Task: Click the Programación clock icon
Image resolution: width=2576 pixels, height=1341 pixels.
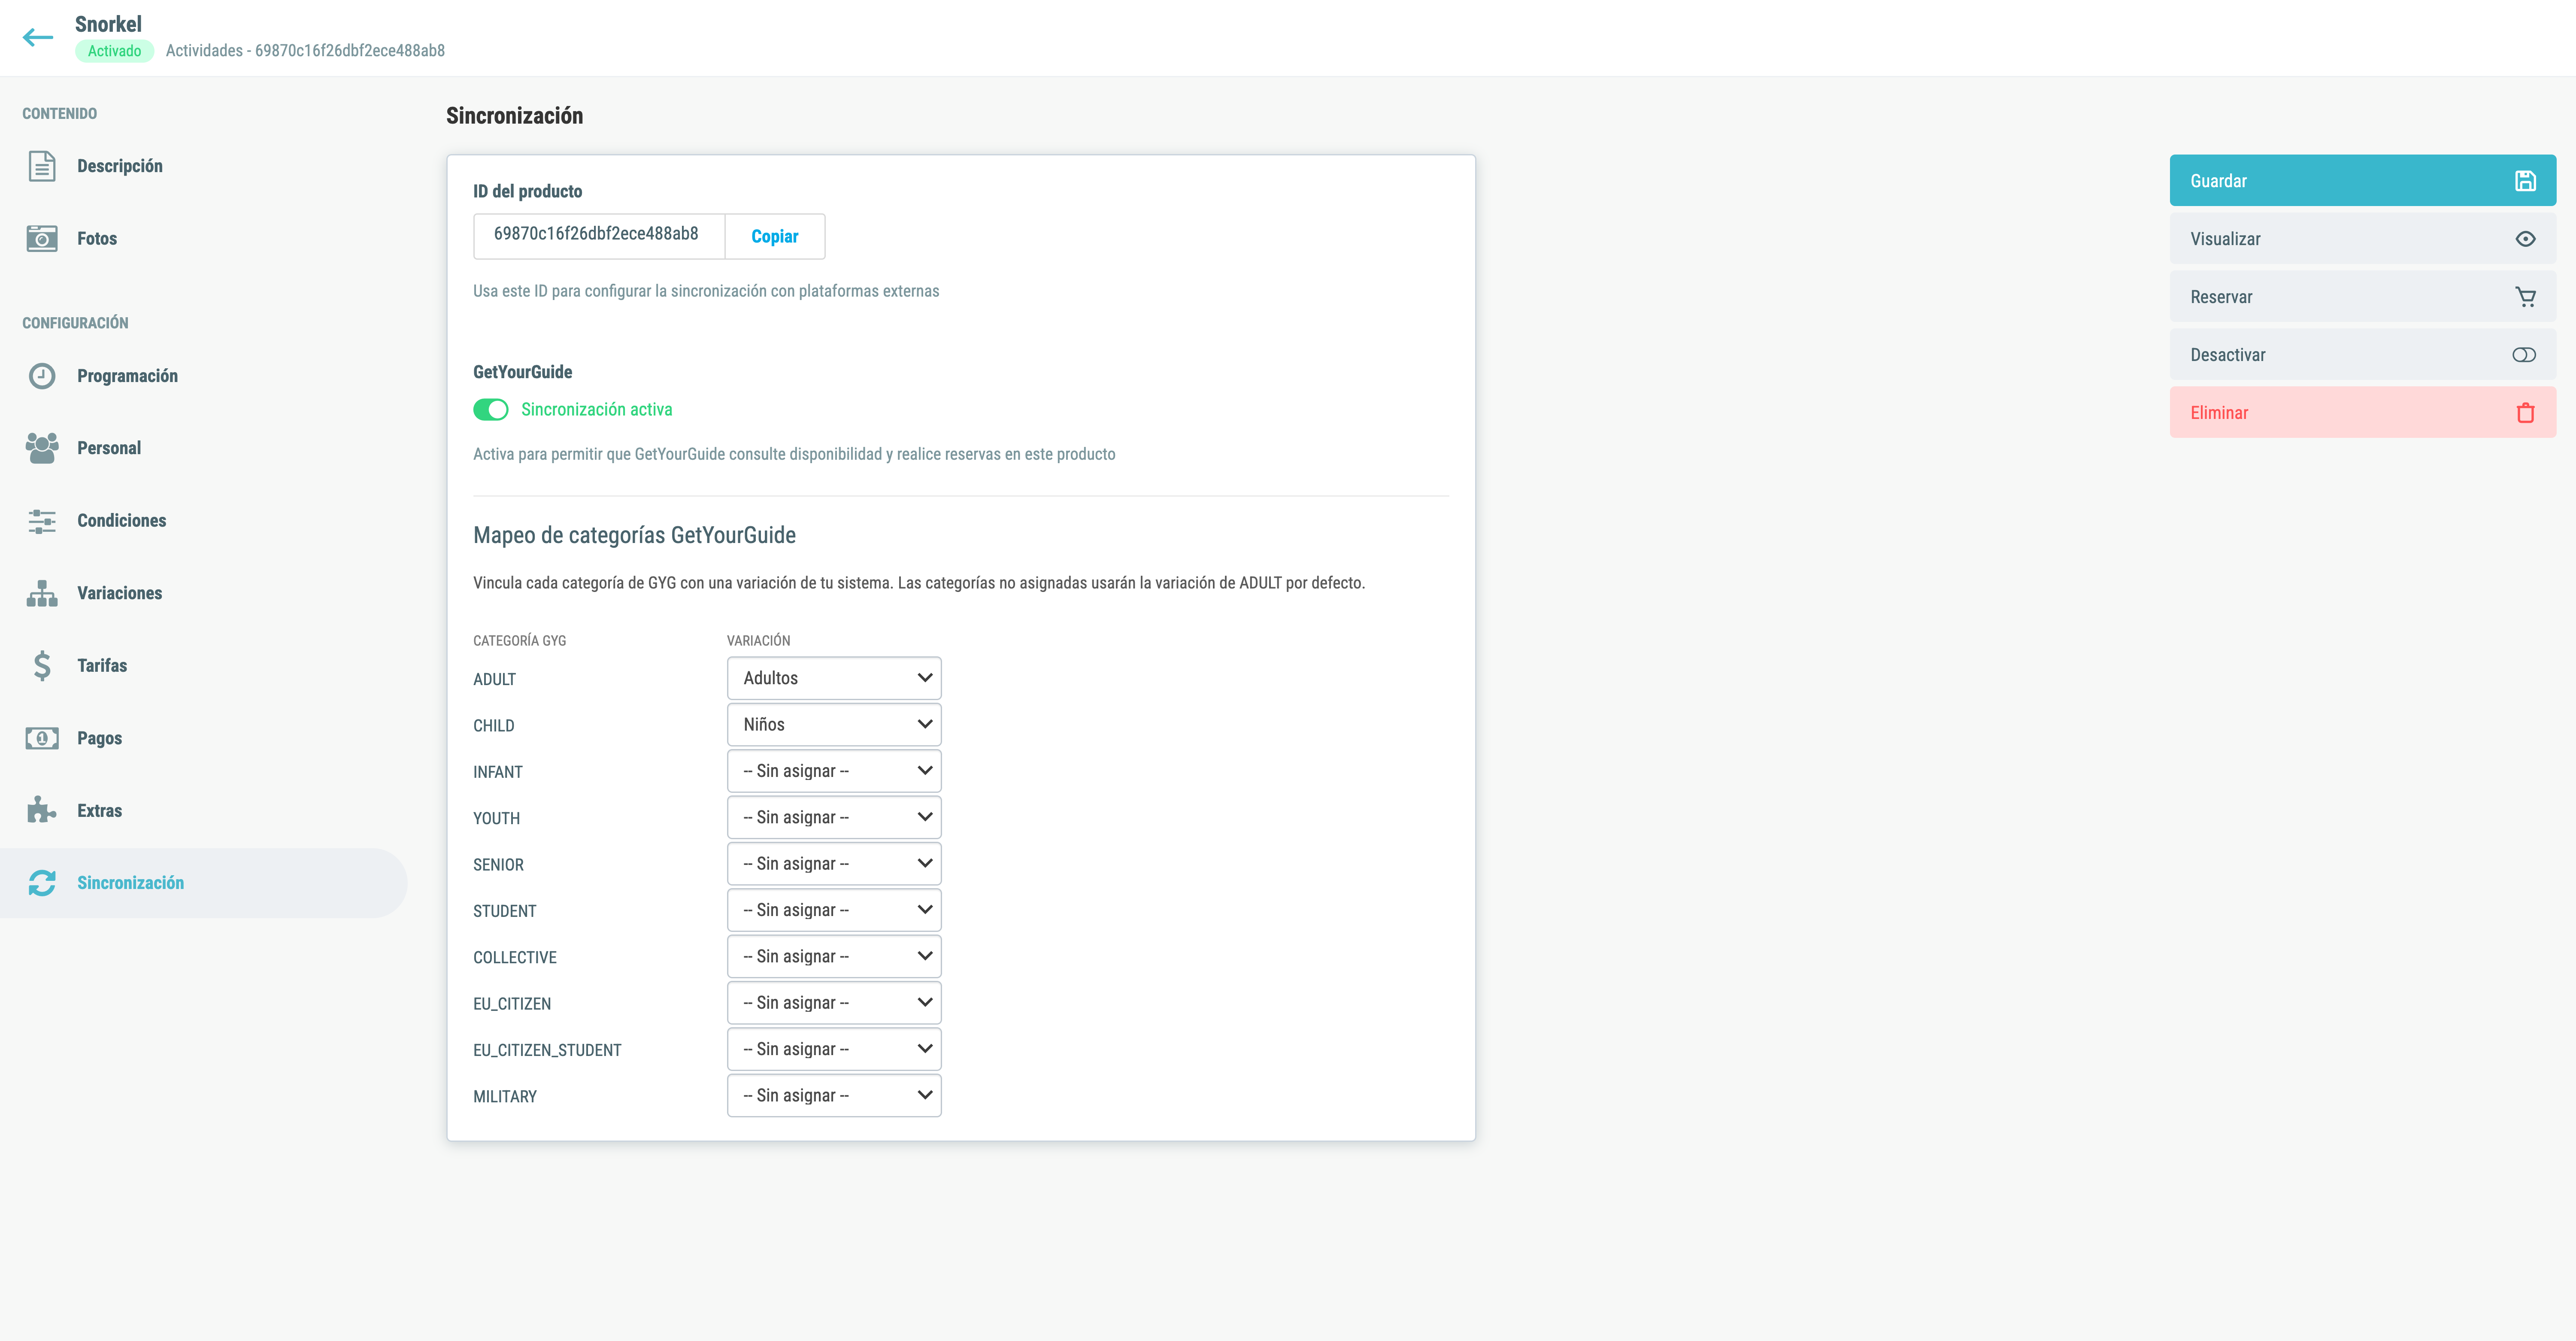Action: tap(42, 376)
